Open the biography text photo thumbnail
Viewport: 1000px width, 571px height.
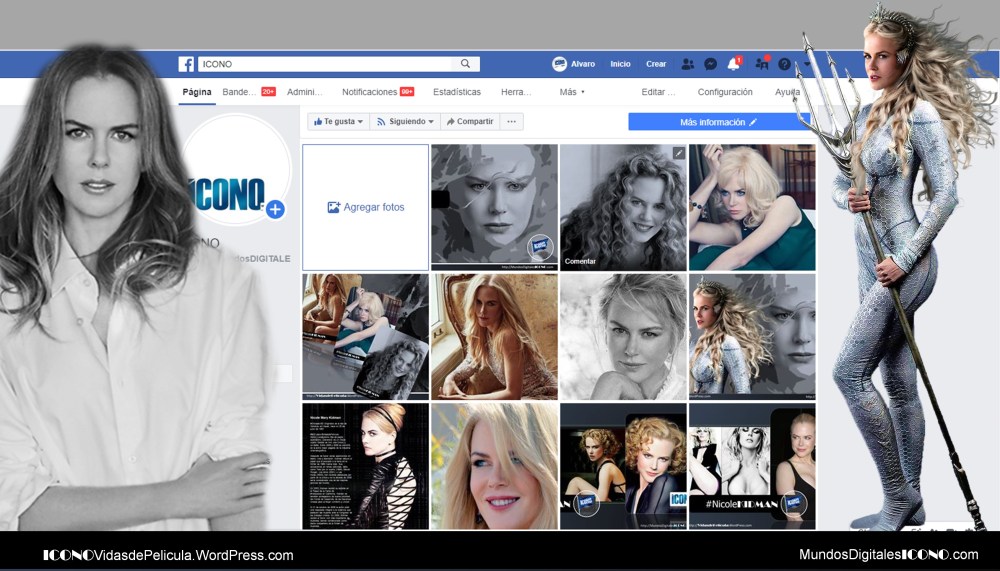[365, 466]
